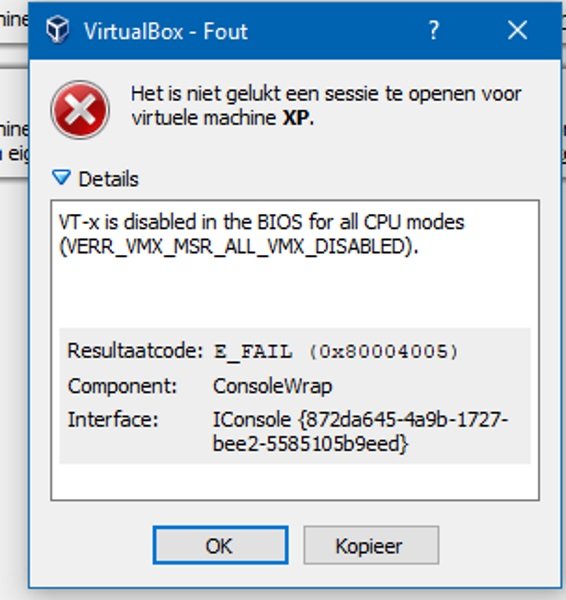Click the IConsole interface GUID text

[x=360, y=432]
